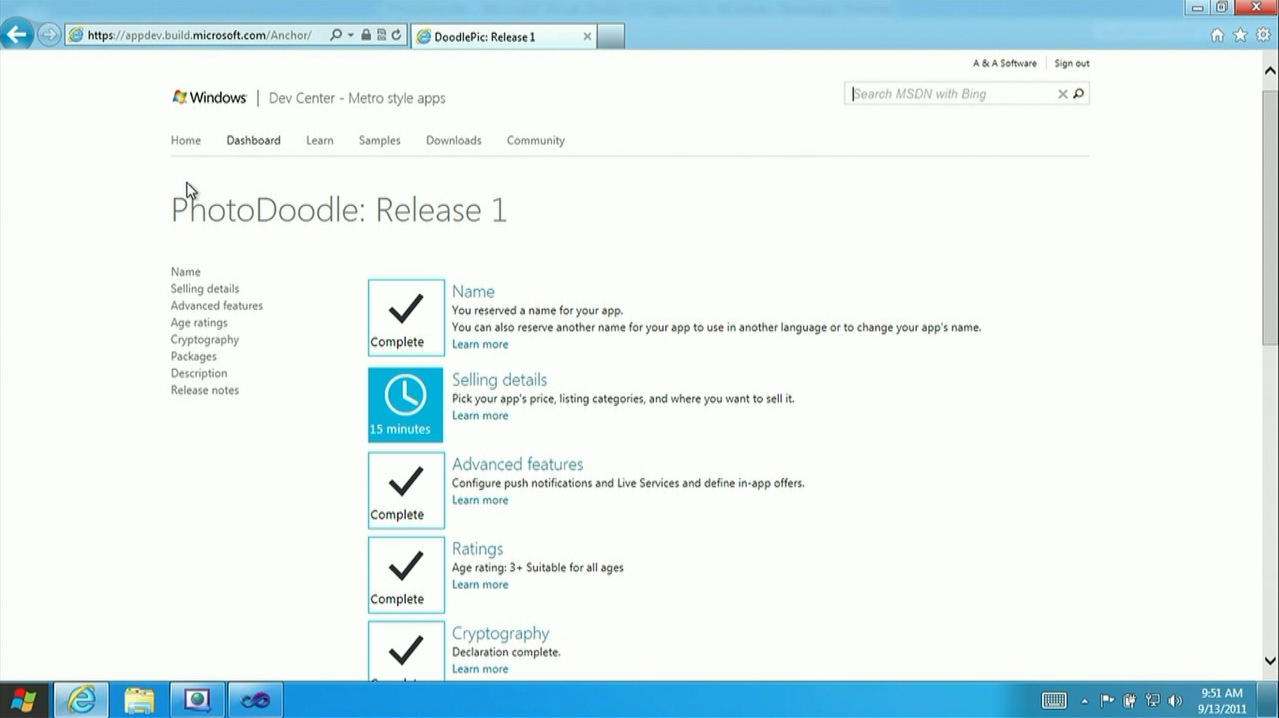The width and height of the screenshot is (1279, 718).
Task: Open File Explorer folder taskbar icon
Action: tap(139, 700)
